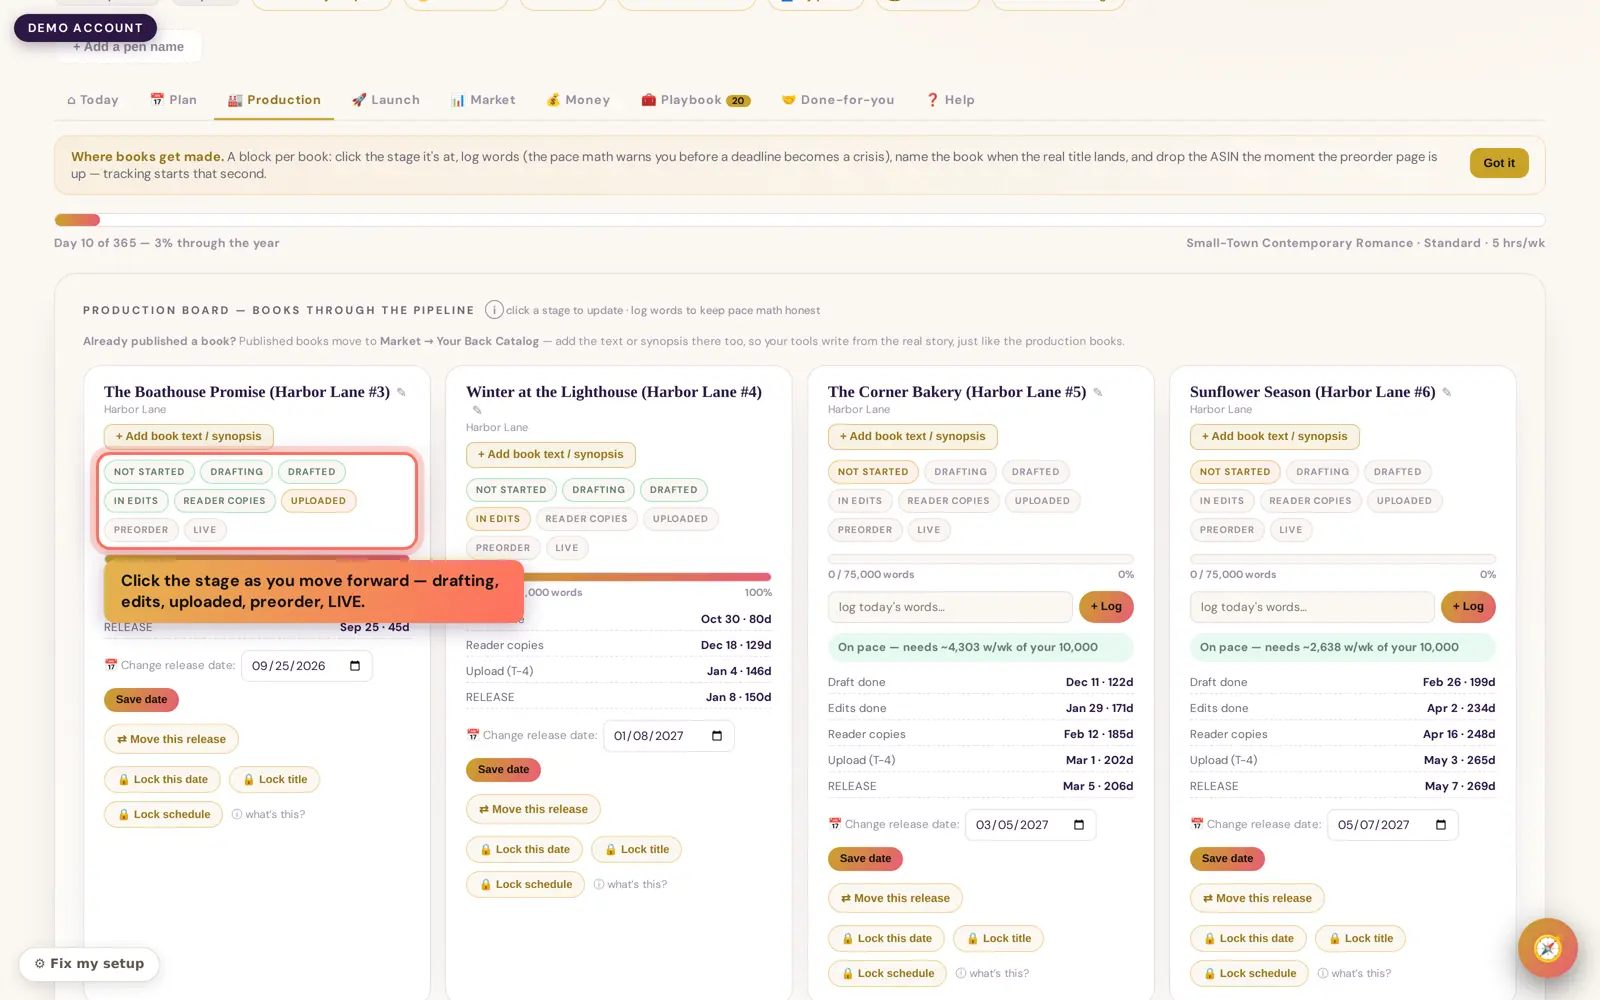The height and width of the screenshot is (1000, 1600).
Task: Set Corner Bakery stage to Drafting
Action: [961, 472]
